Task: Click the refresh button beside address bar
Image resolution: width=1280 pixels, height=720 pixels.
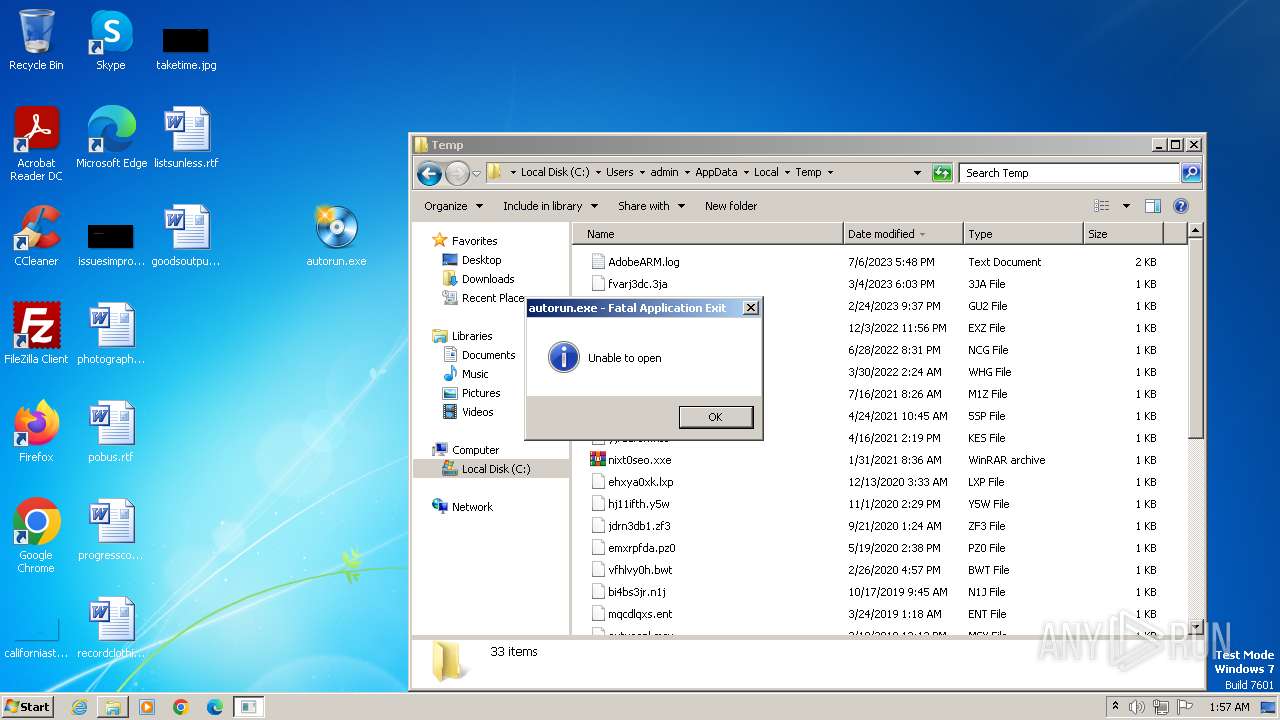Action: 941,173
